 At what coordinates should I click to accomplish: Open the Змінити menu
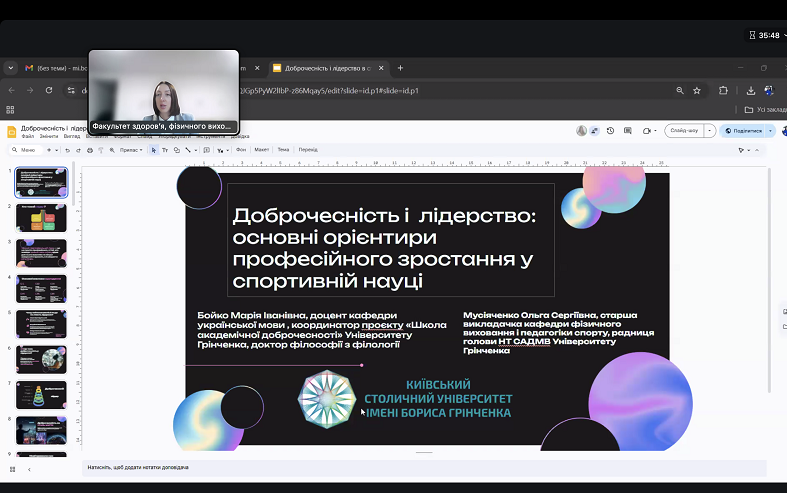point(49,137)
